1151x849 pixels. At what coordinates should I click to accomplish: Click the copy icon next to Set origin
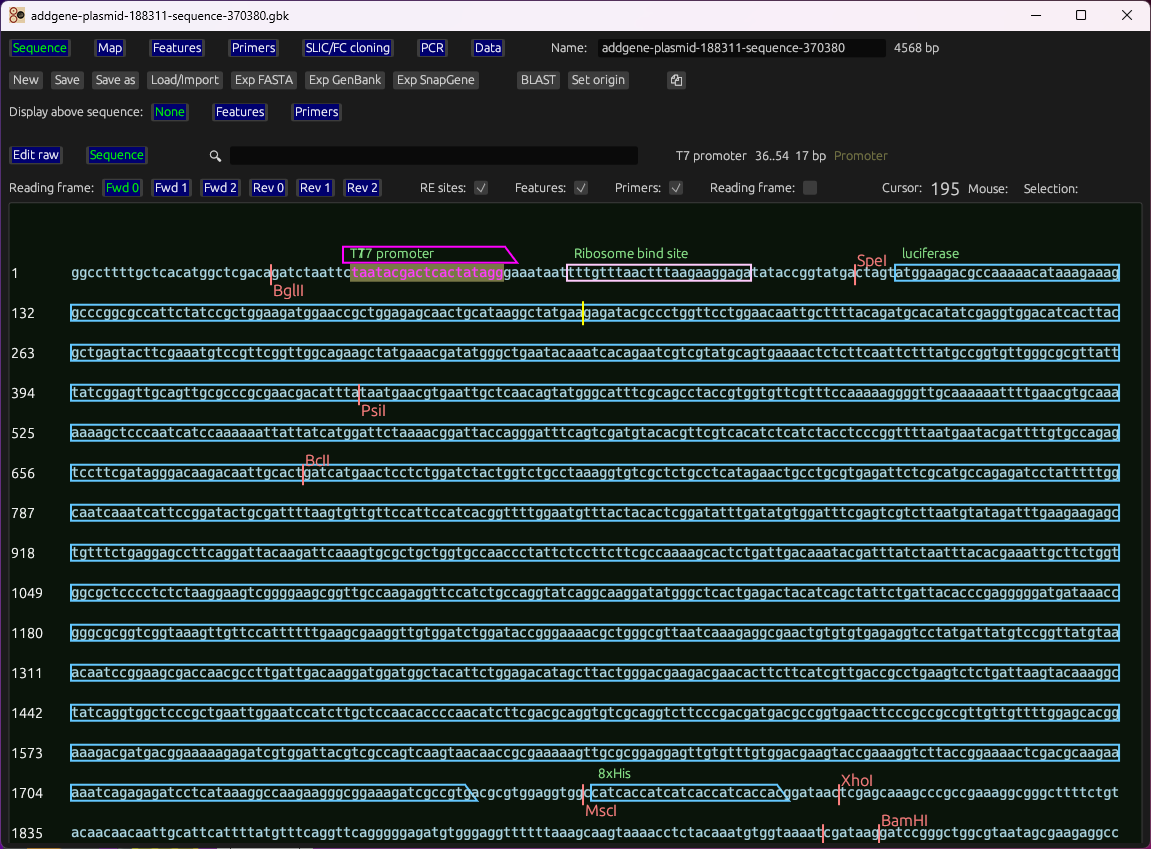point(677,80)
